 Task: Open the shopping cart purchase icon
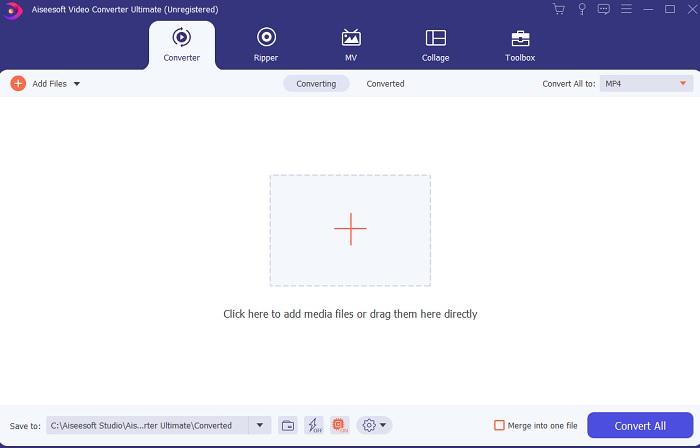pyautogui.click(x=558, y=9)
